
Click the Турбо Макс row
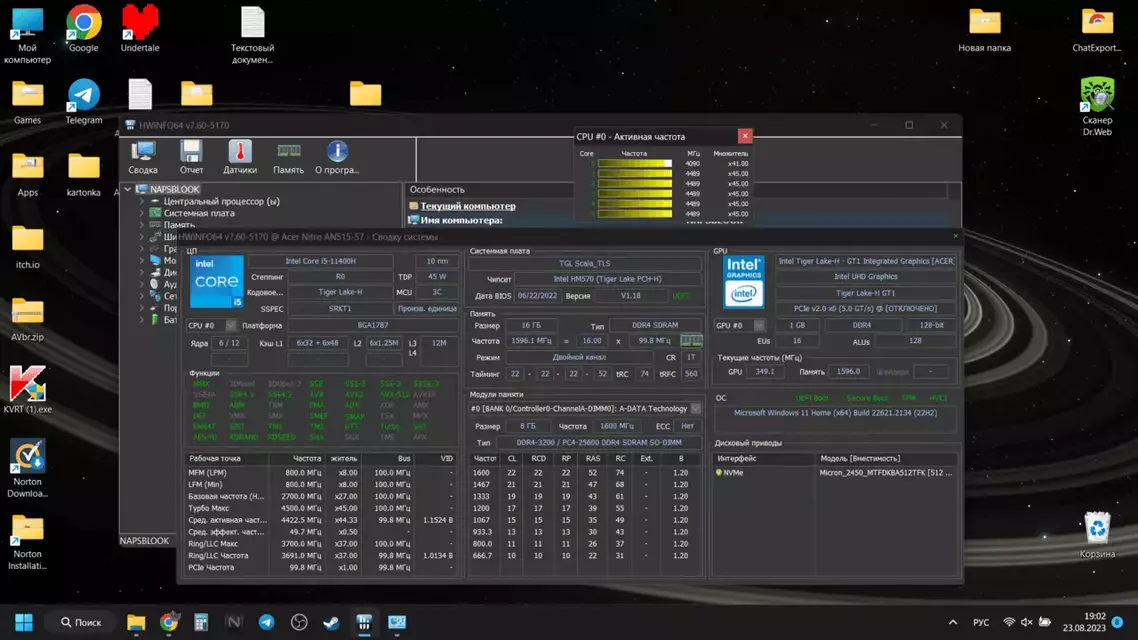321,508
